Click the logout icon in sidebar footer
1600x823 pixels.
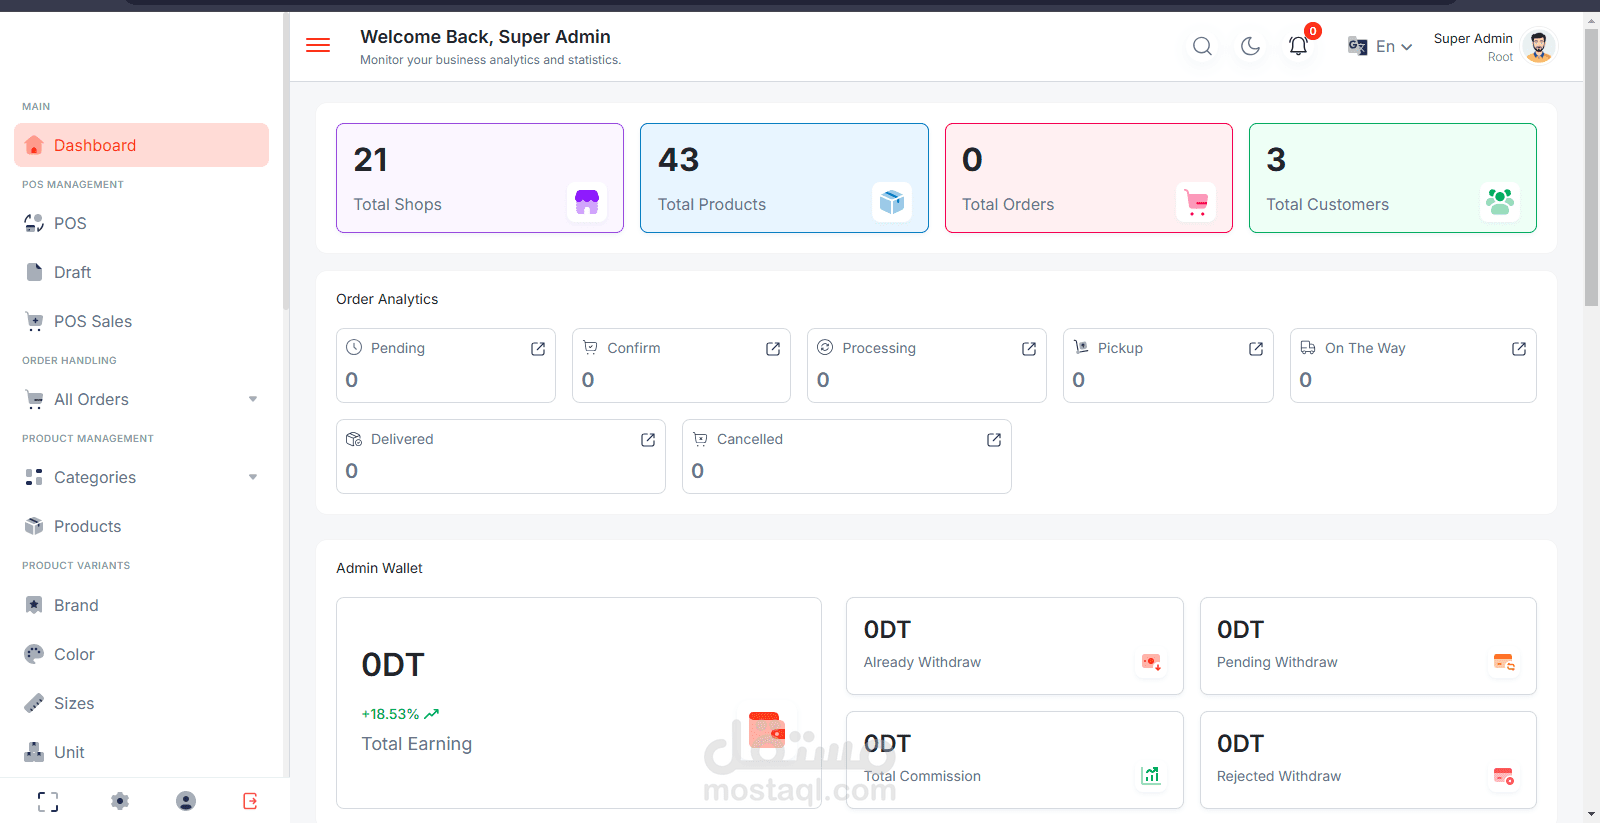coord(250,801)
